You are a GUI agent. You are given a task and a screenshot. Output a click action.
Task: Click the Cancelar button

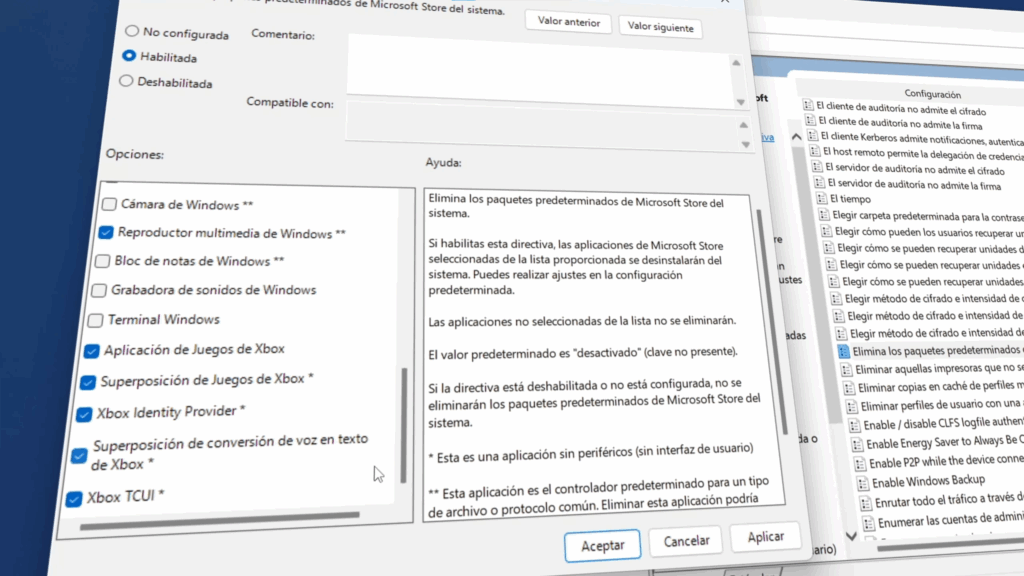(x=686, y=541)
